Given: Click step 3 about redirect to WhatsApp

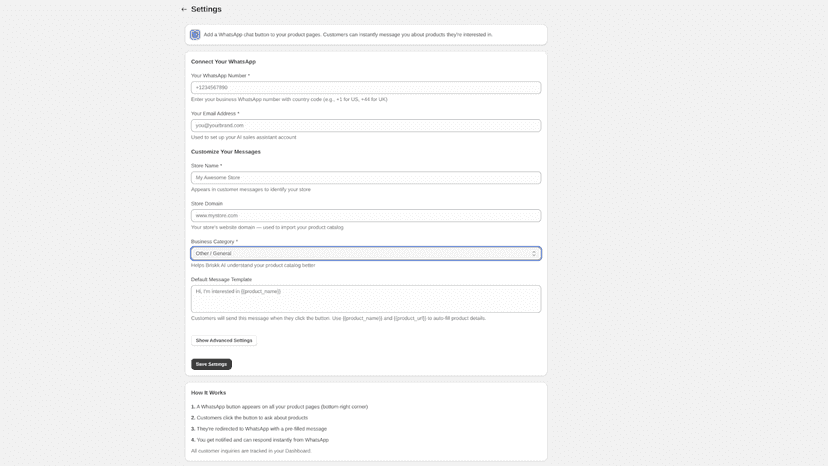Looking at the screenshot, I should click(x=259, y=429).
